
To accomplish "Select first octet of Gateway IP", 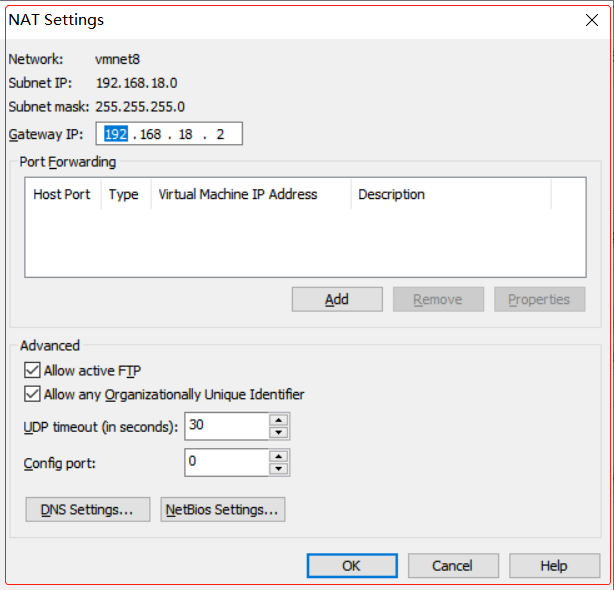I will 115,134.
